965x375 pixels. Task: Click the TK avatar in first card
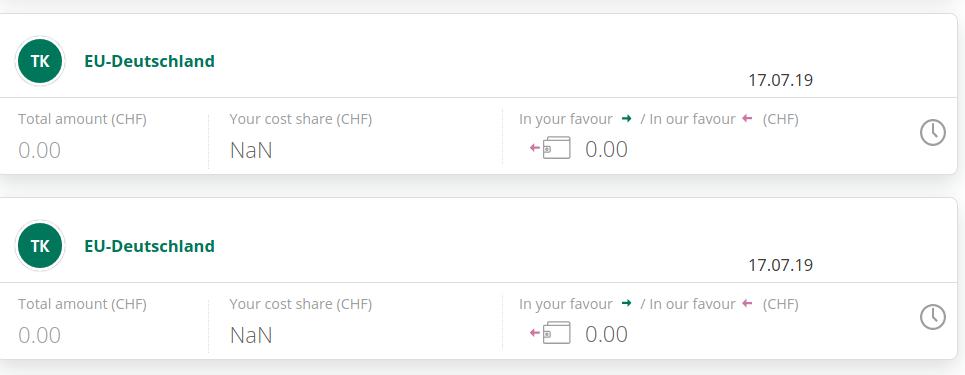[40, 61]
